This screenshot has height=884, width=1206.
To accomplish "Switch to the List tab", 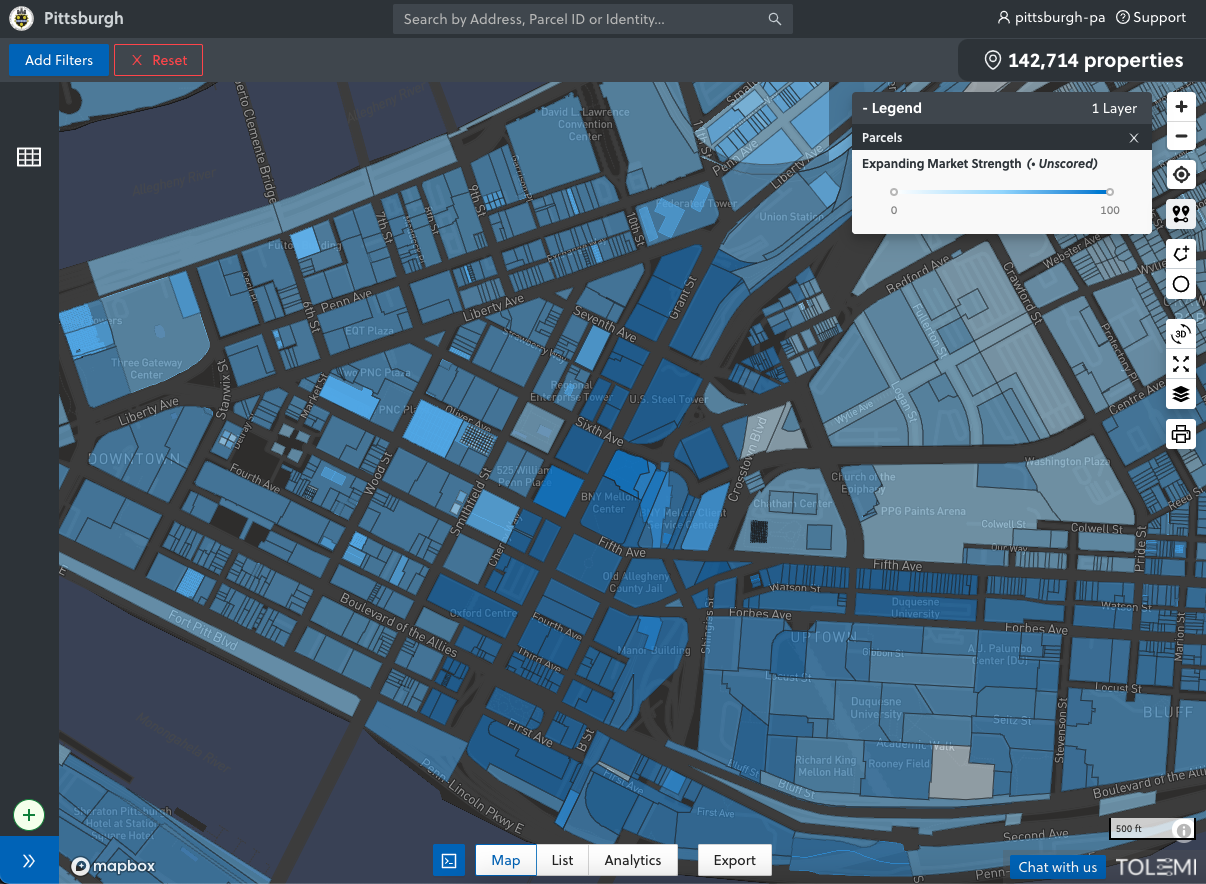I will [x=562, y=860].
